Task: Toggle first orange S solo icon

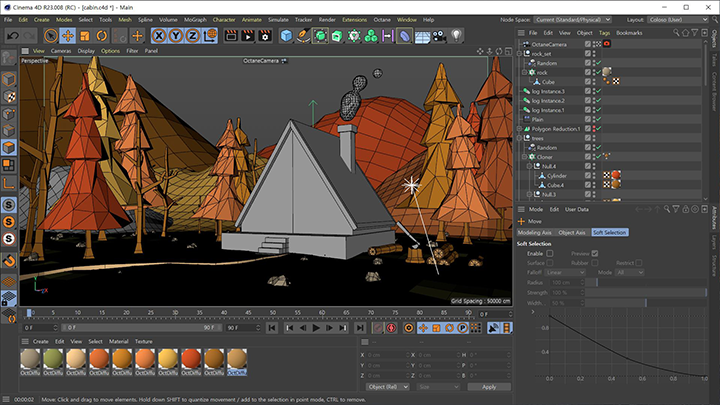Action: pyautogui.click(x=9, y=222)
